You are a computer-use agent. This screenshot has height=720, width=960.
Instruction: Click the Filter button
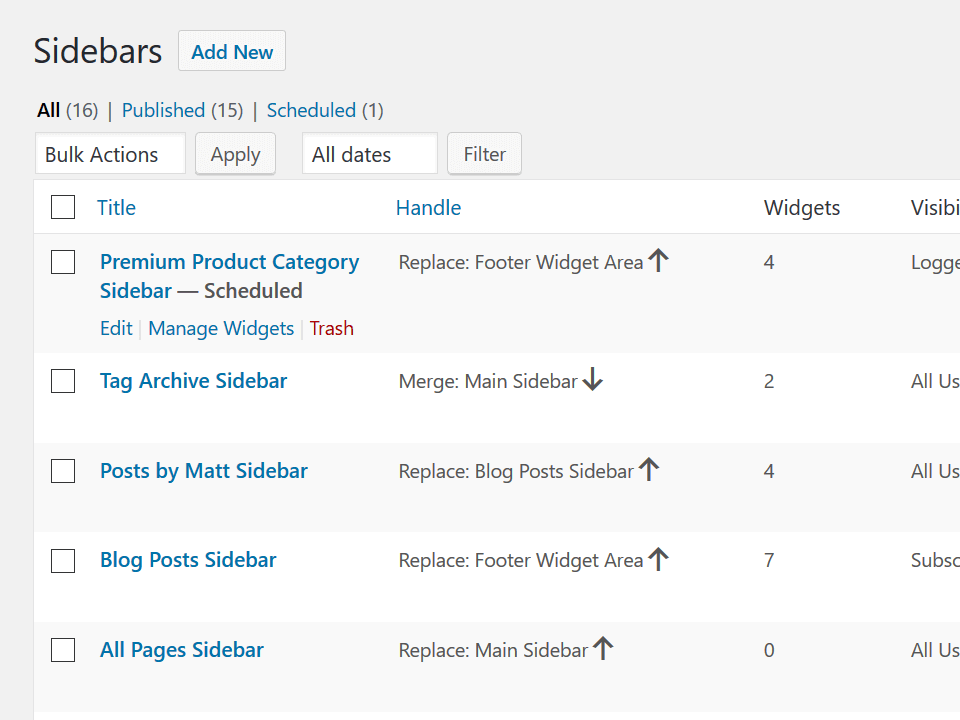484,154
